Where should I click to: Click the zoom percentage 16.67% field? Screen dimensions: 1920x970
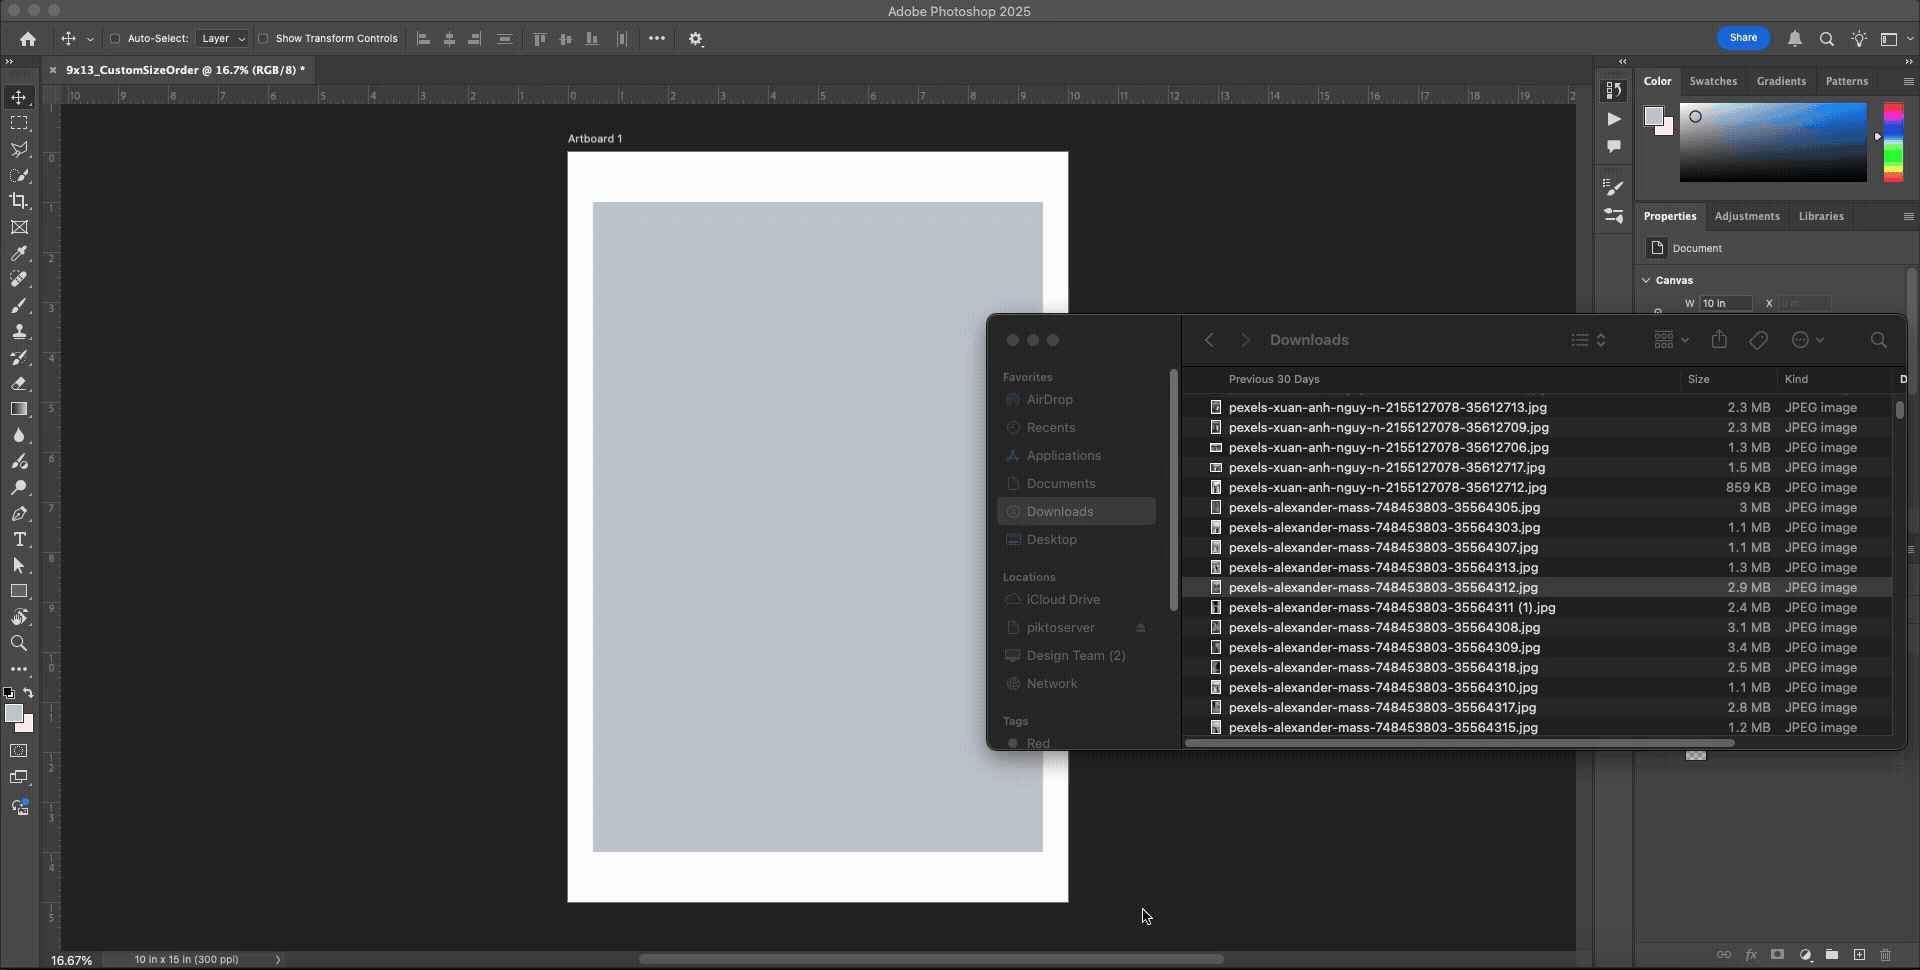coord(72,960)
